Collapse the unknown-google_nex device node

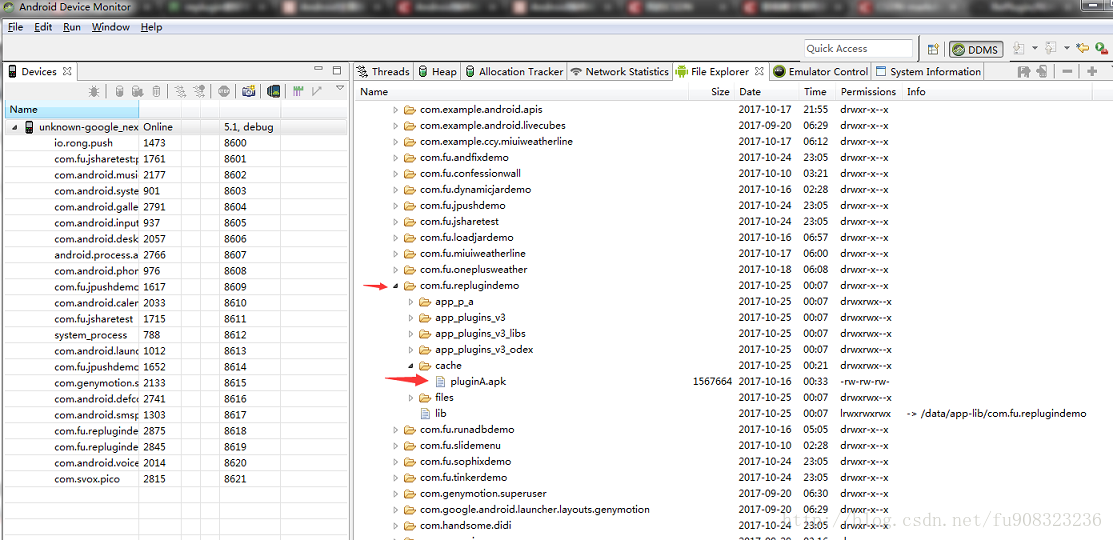[x=14, y=127]
